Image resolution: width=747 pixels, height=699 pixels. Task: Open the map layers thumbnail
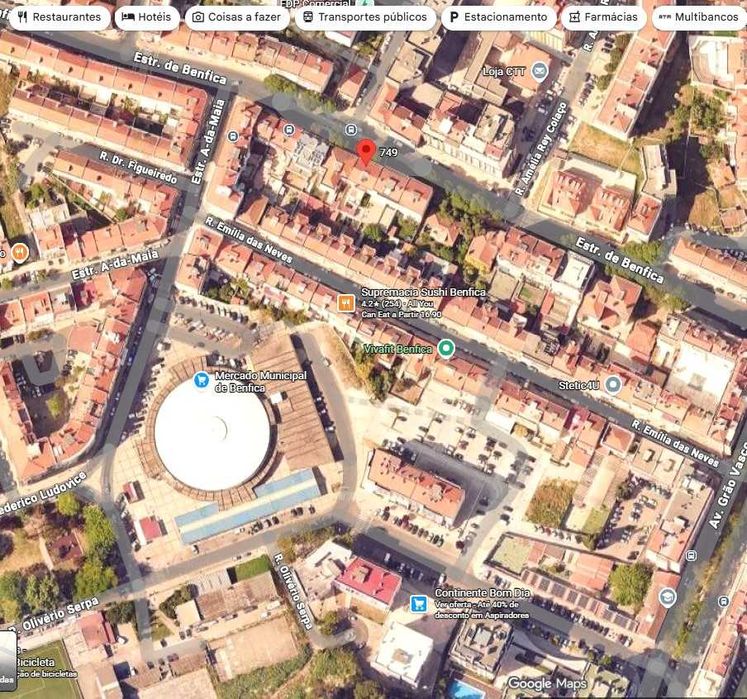[x=8, y=661]
